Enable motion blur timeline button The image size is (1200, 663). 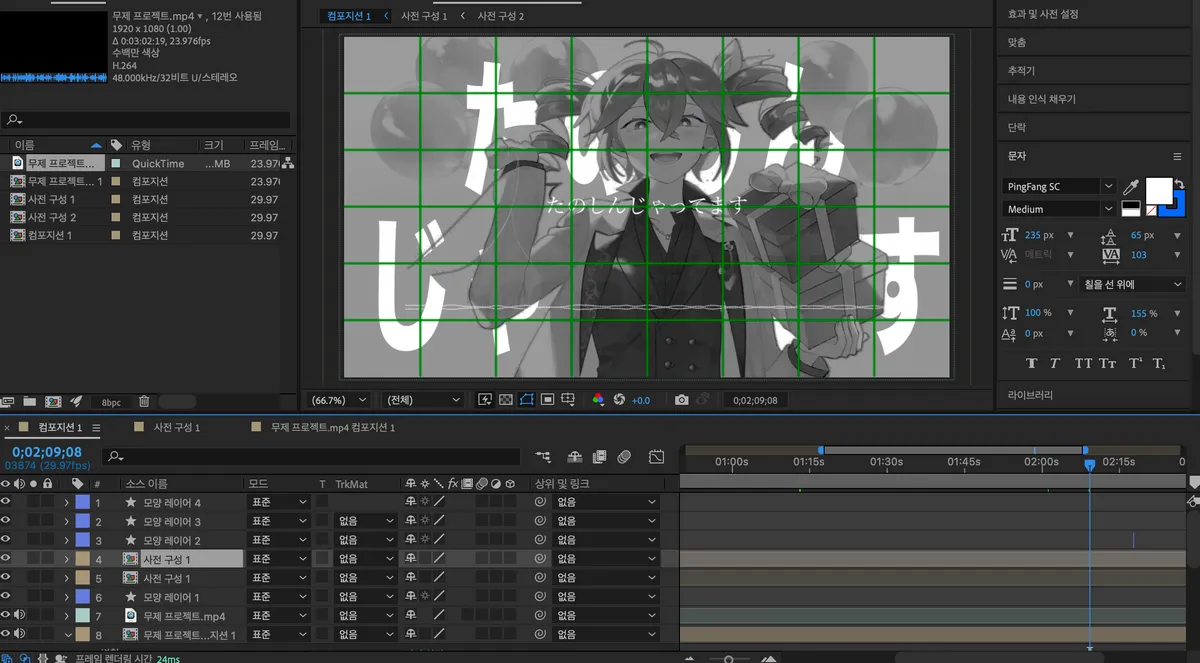pos(624,457)
